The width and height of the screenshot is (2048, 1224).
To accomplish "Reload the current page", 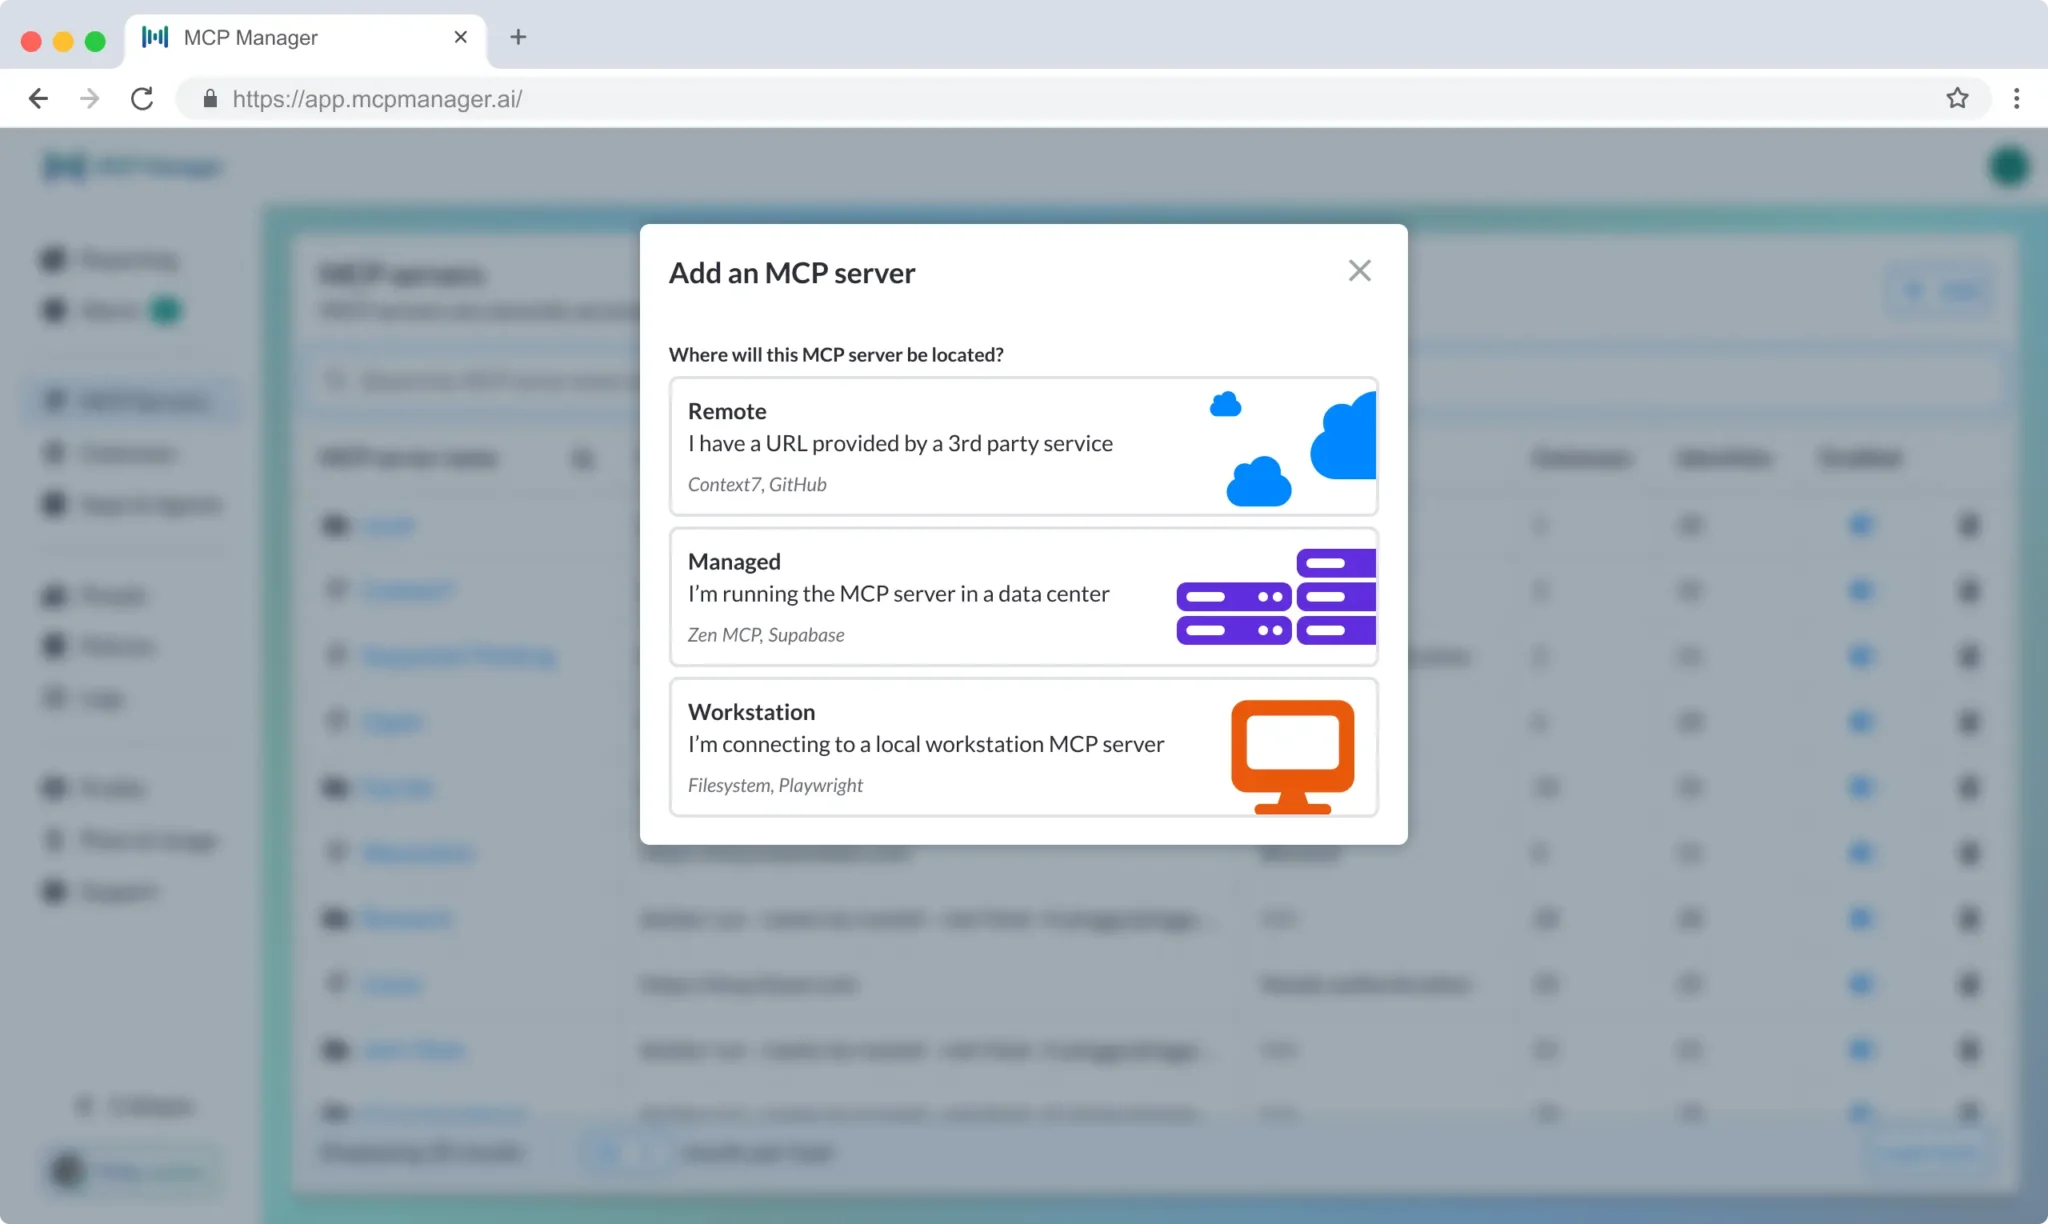I will pos(142,98).
